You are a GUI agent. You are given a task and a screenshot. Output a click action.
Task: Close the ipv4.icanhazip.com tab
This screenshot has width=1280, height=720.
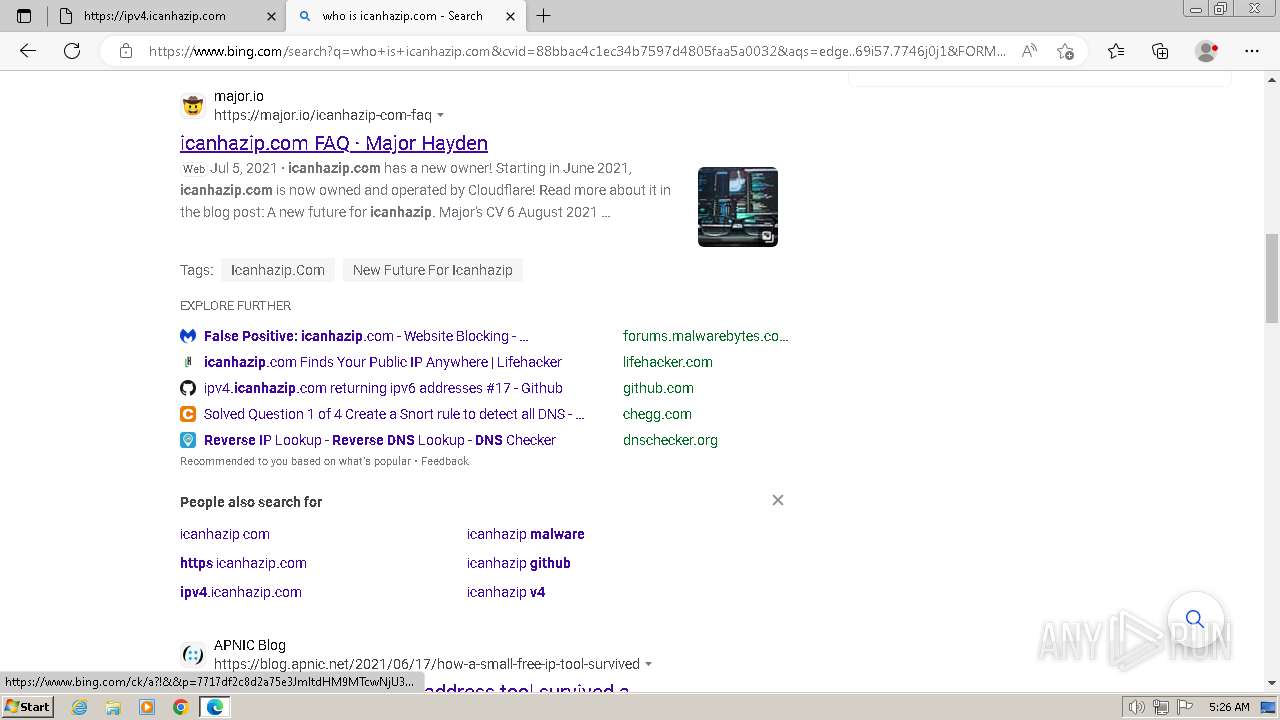[271, 16]
